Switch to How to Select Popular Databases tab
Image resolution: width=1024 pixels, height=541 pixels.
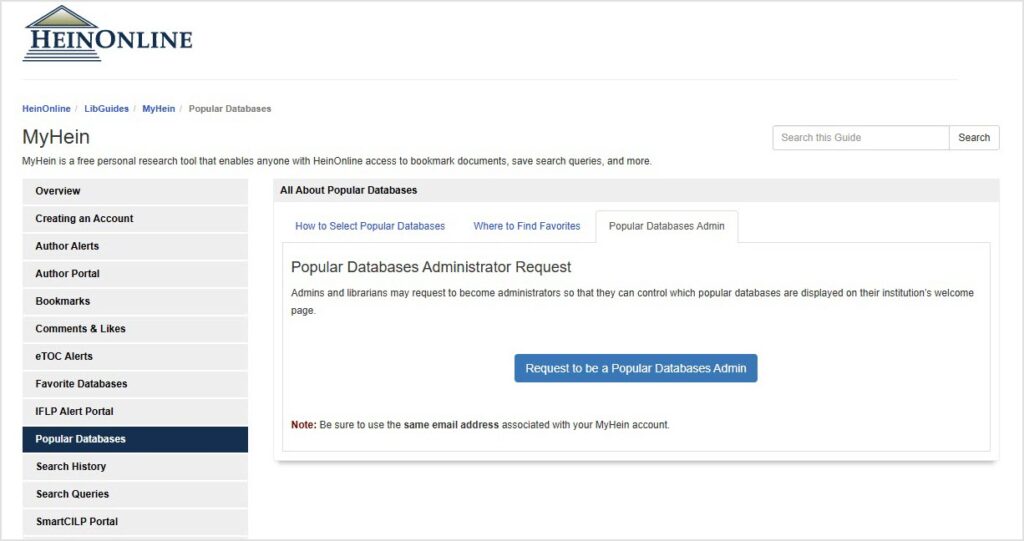coord(370,226)
